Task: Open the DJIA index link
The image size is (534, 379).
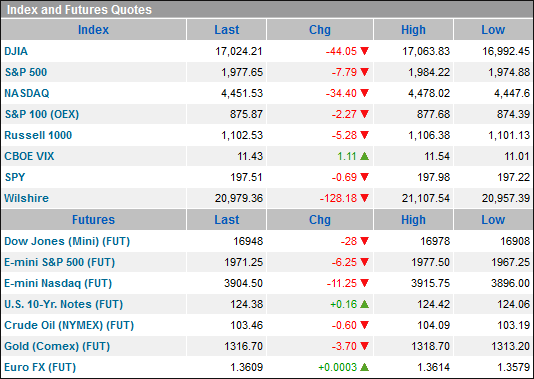Action: point(16,51)
